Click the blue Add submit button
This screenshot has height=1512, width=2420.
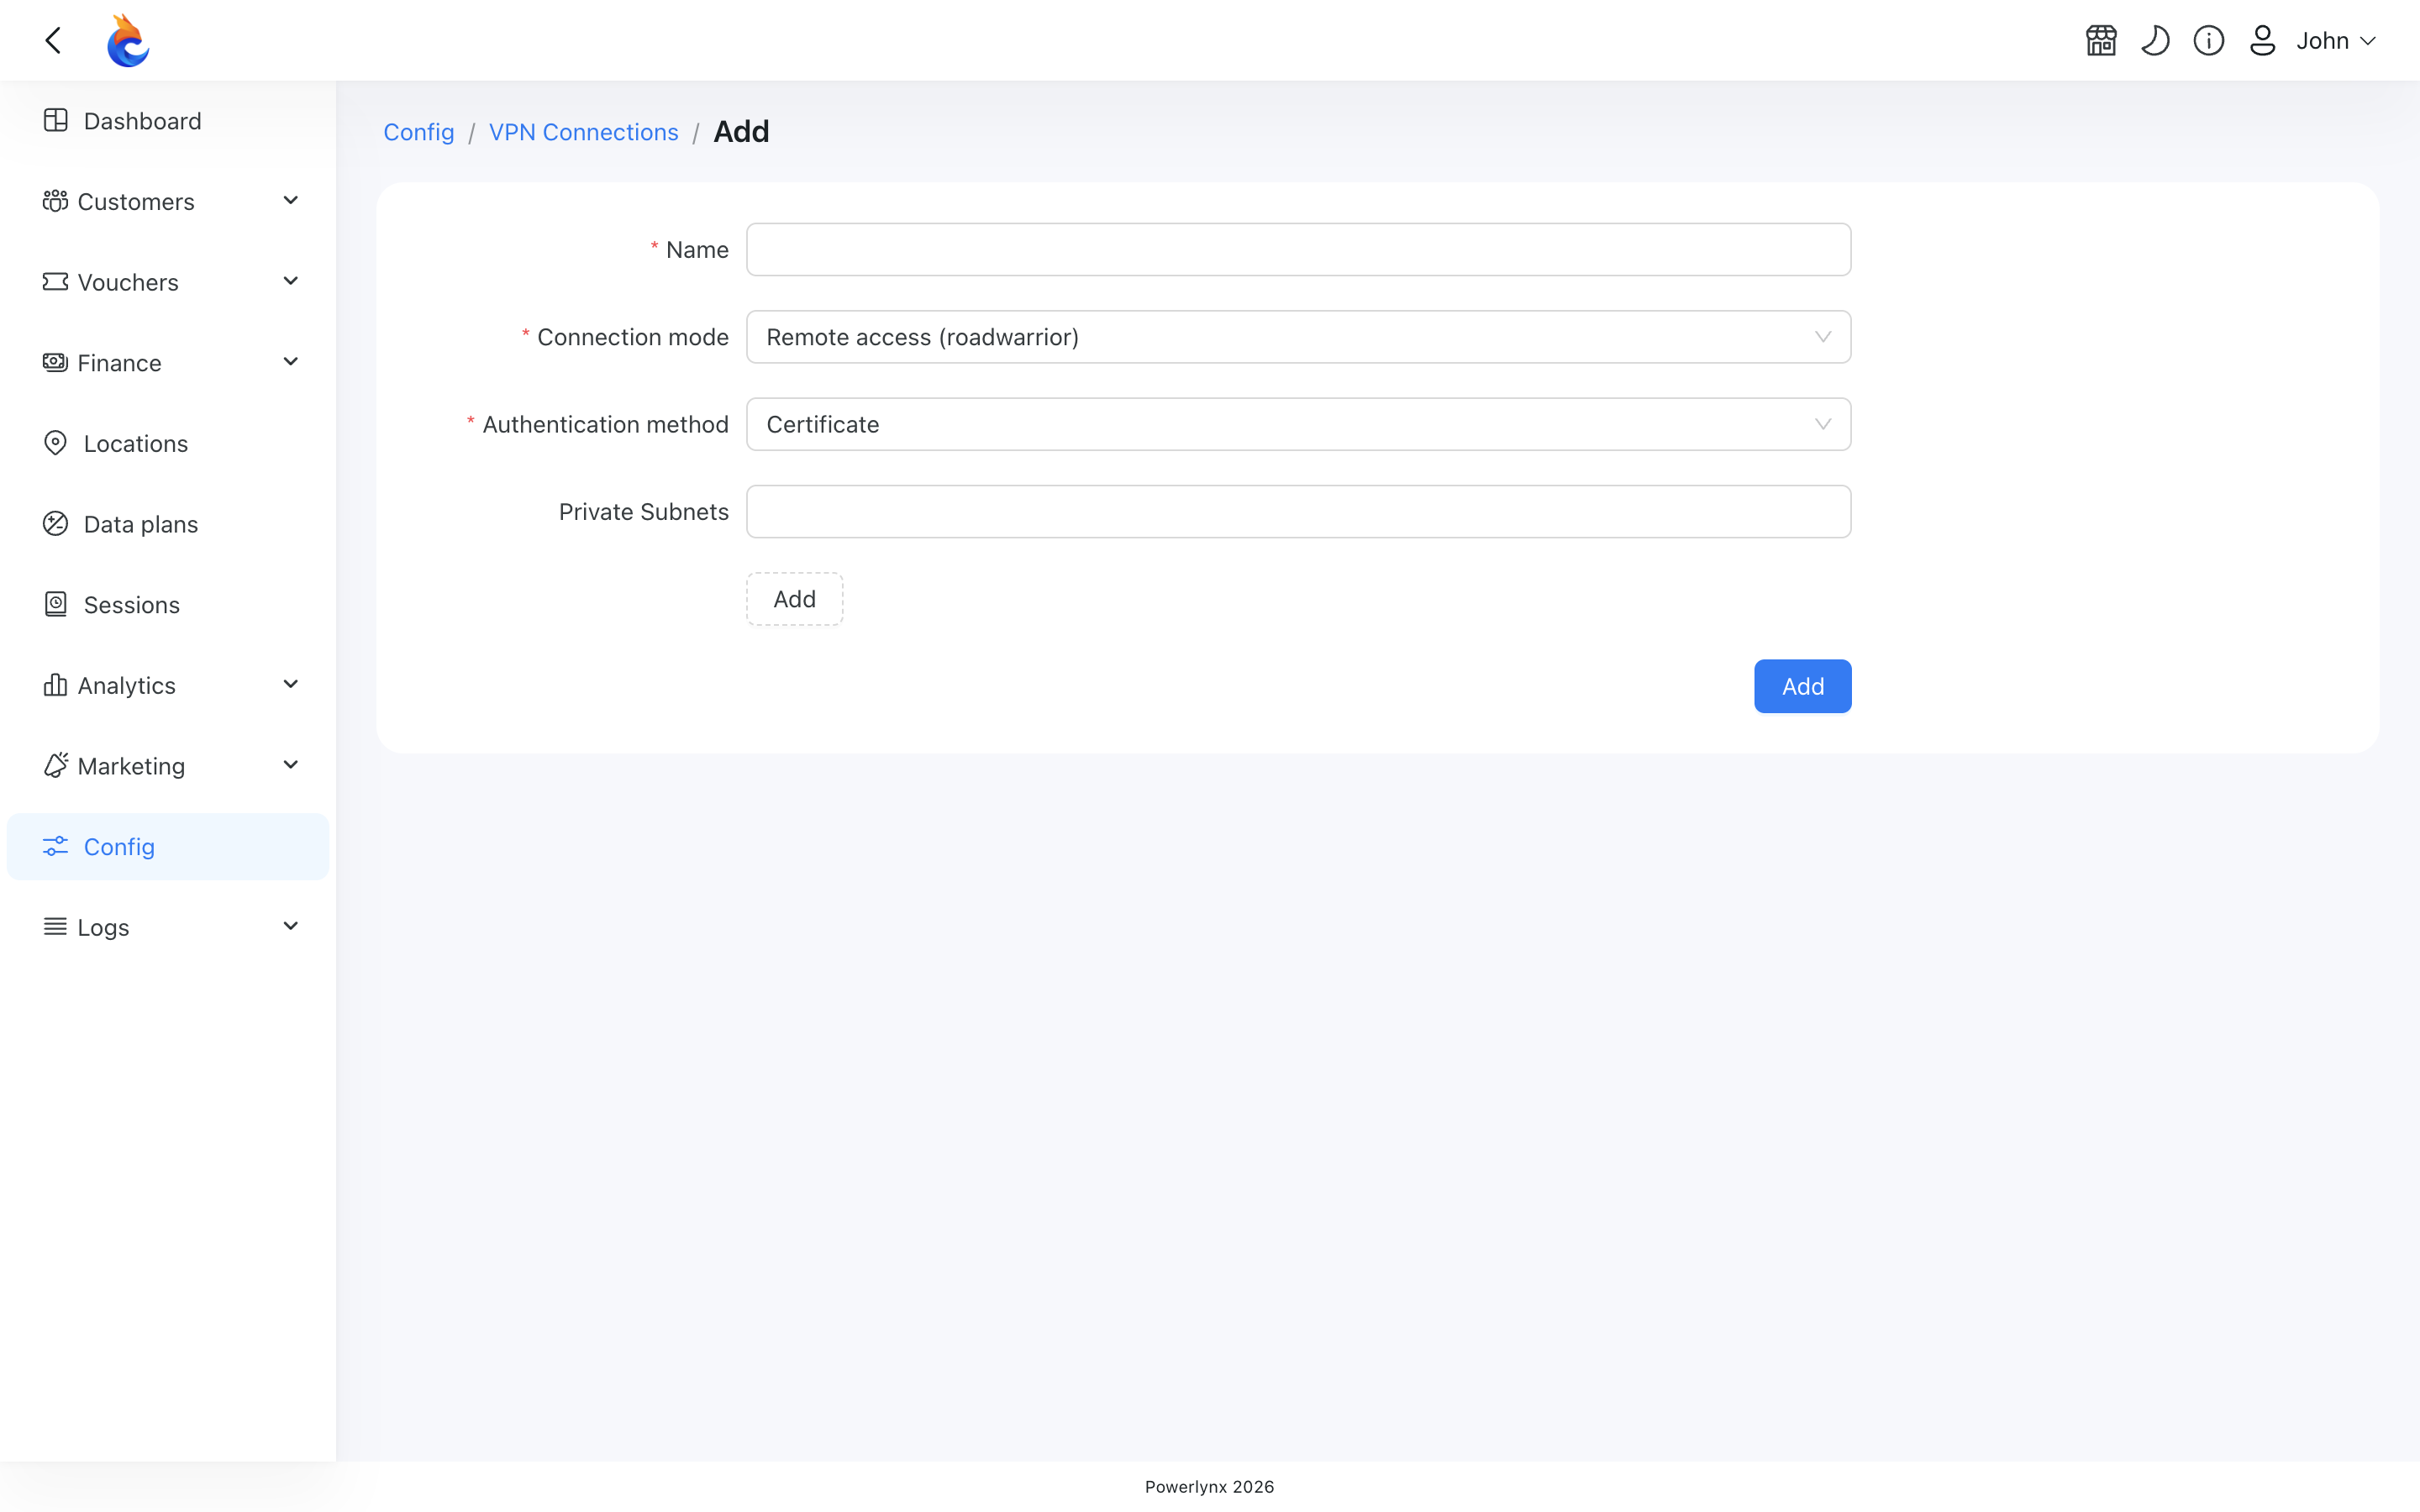point(1802,686)
